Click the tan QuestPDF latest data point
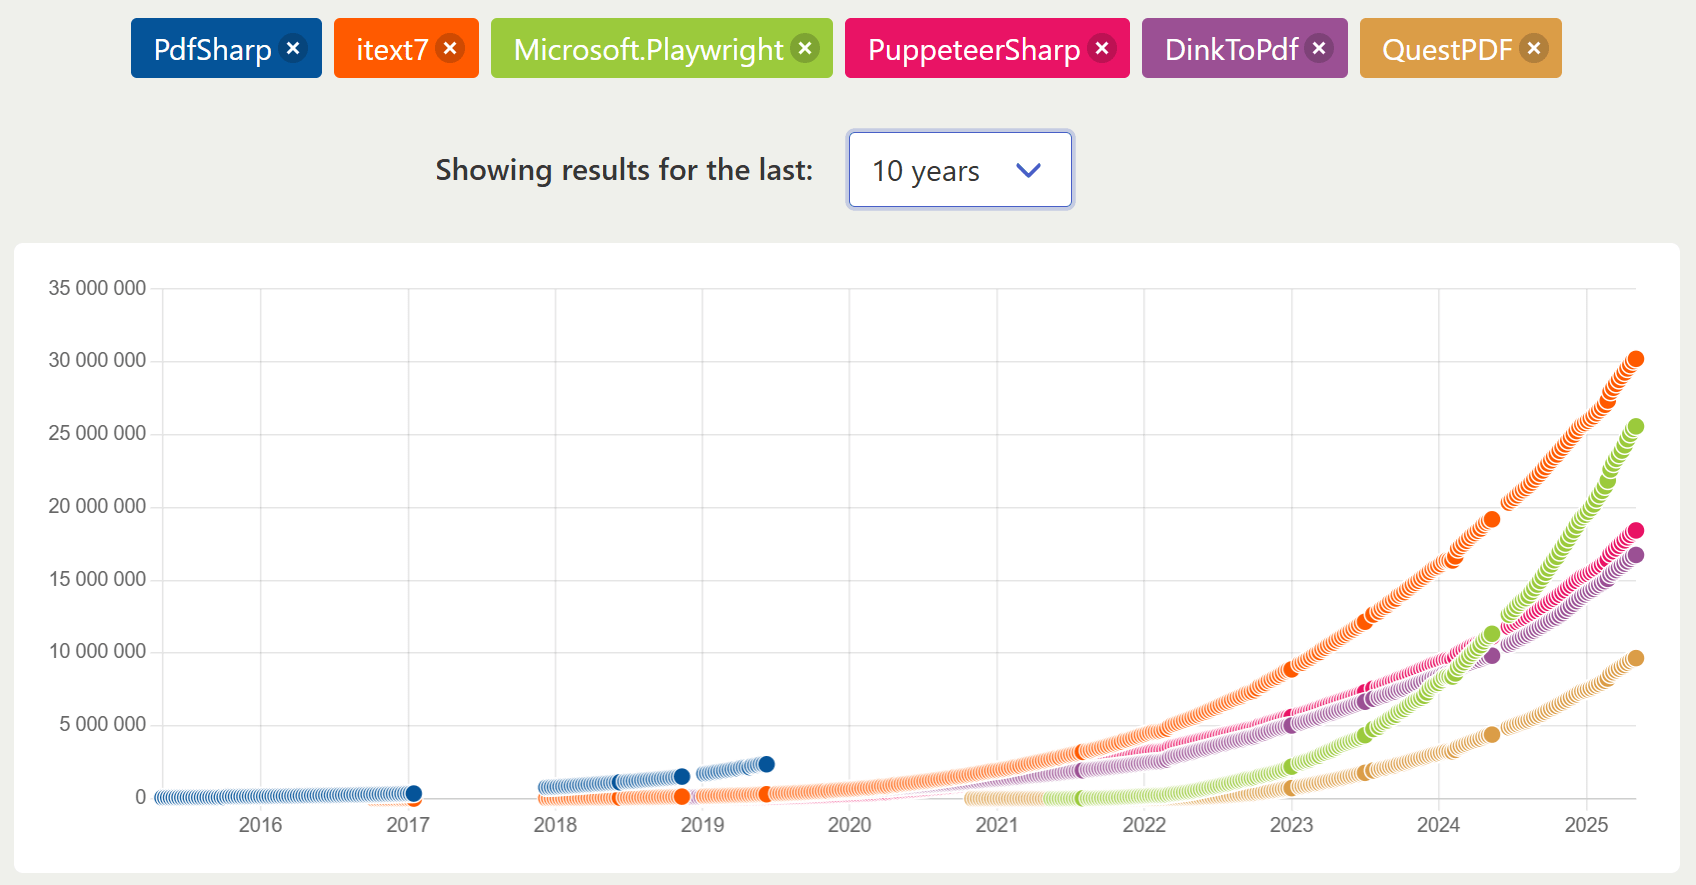The width and height of the screenshot is (1696, 885). (1636, 658)
